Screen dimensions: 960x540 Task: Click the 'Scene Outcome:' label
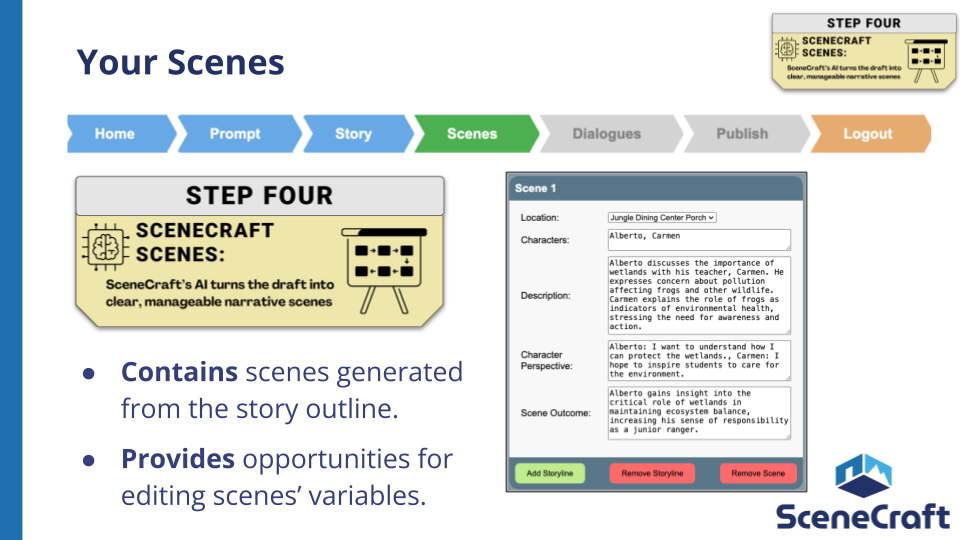coord(556,413)
